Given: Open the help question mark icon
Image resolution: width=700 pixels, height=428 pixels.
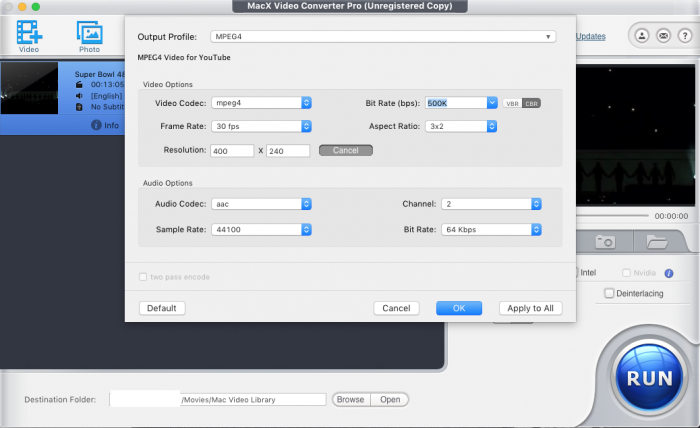Looking at the screenshot, I should (x=685, y=36).
